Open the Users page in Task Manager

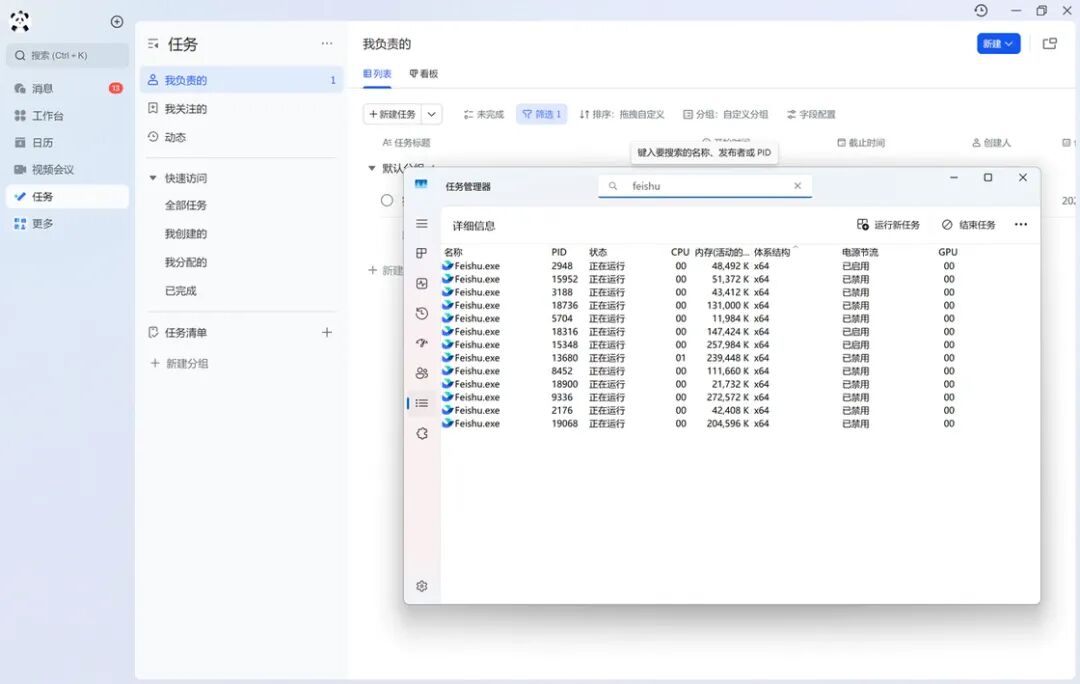tap(422, 373)
